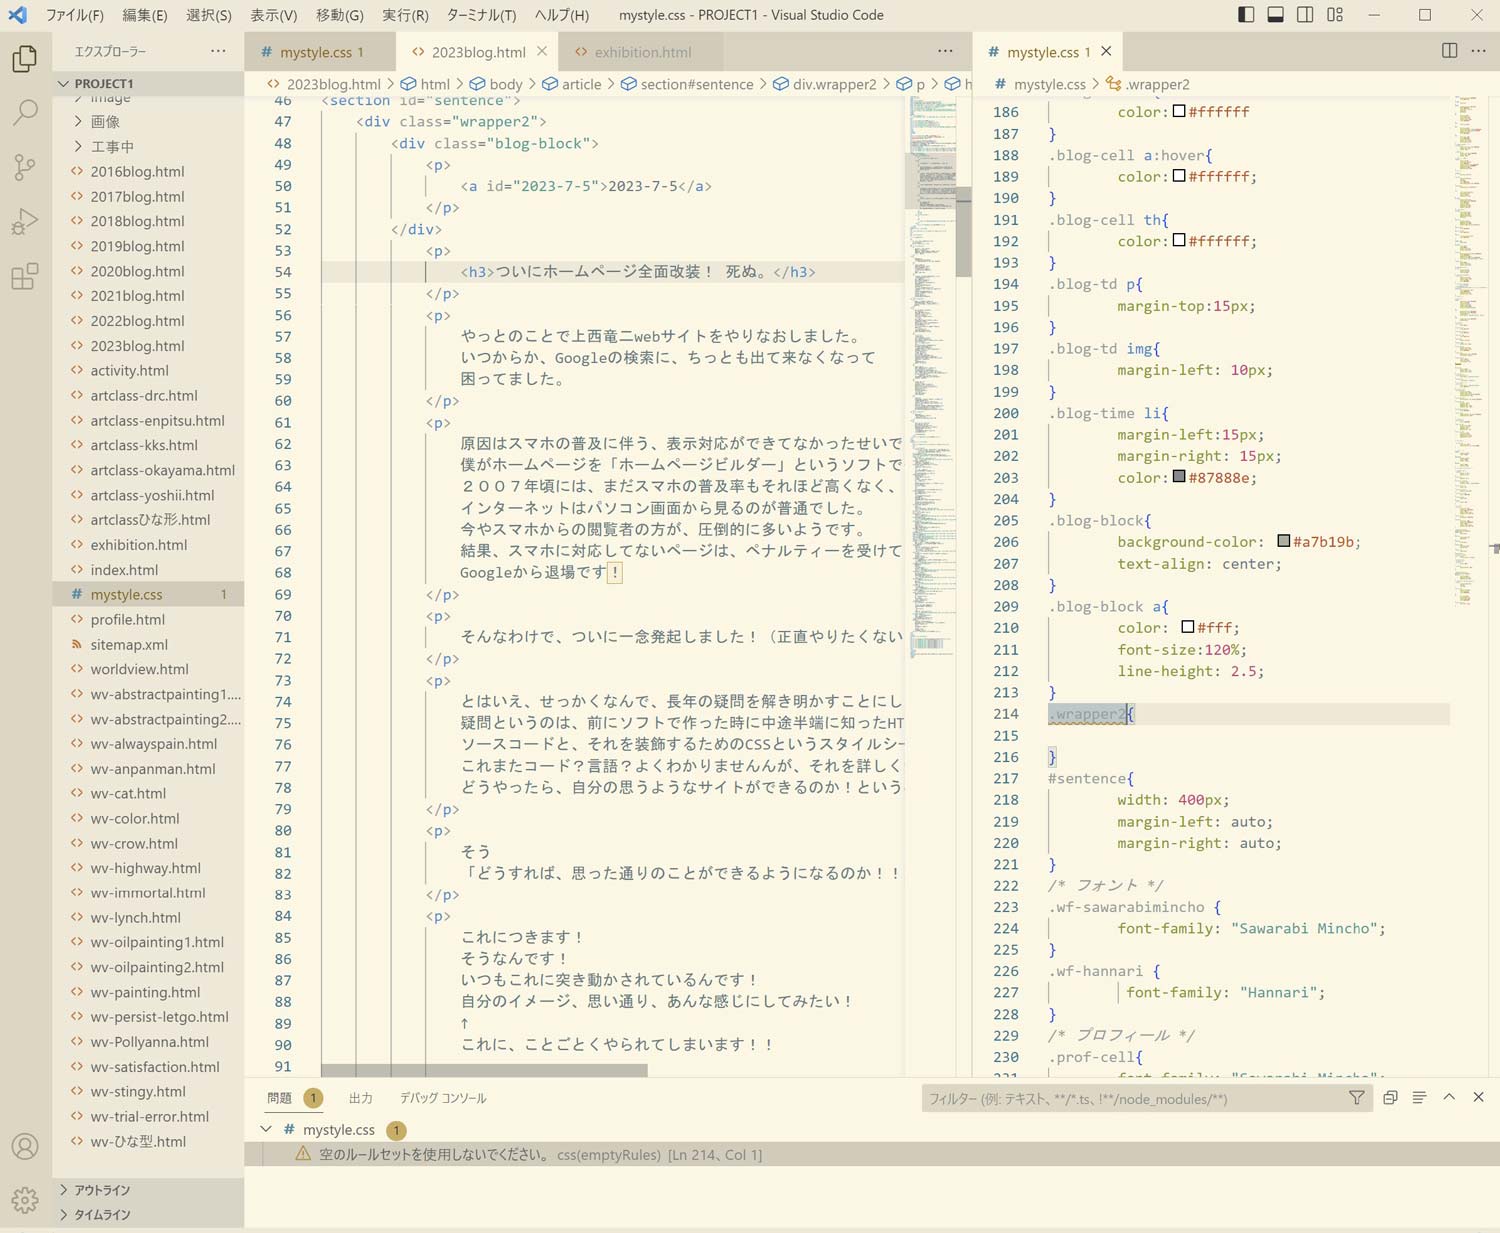Open the Search view in activity bar
Image resolution: width=1500 pixels, height=1233 pixels.
click(25, 112)
